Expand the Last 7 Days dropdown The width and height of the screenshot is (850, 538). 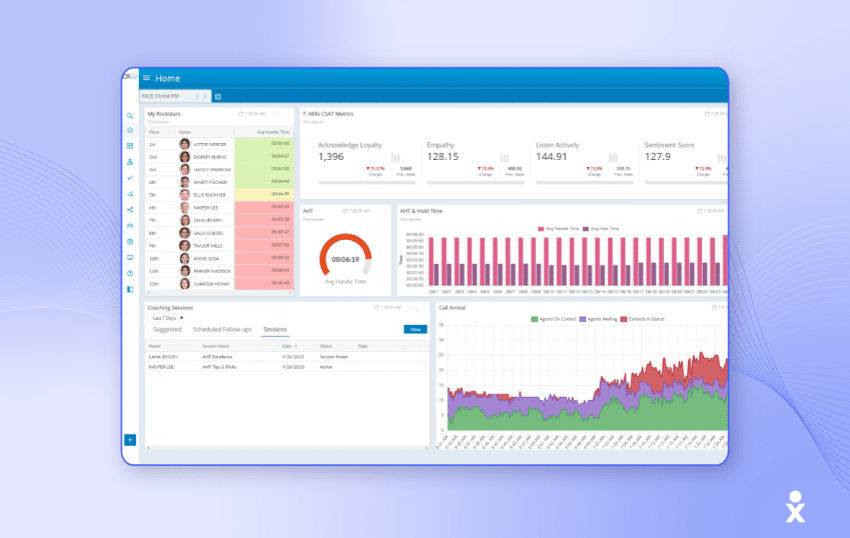coord(168,317)
